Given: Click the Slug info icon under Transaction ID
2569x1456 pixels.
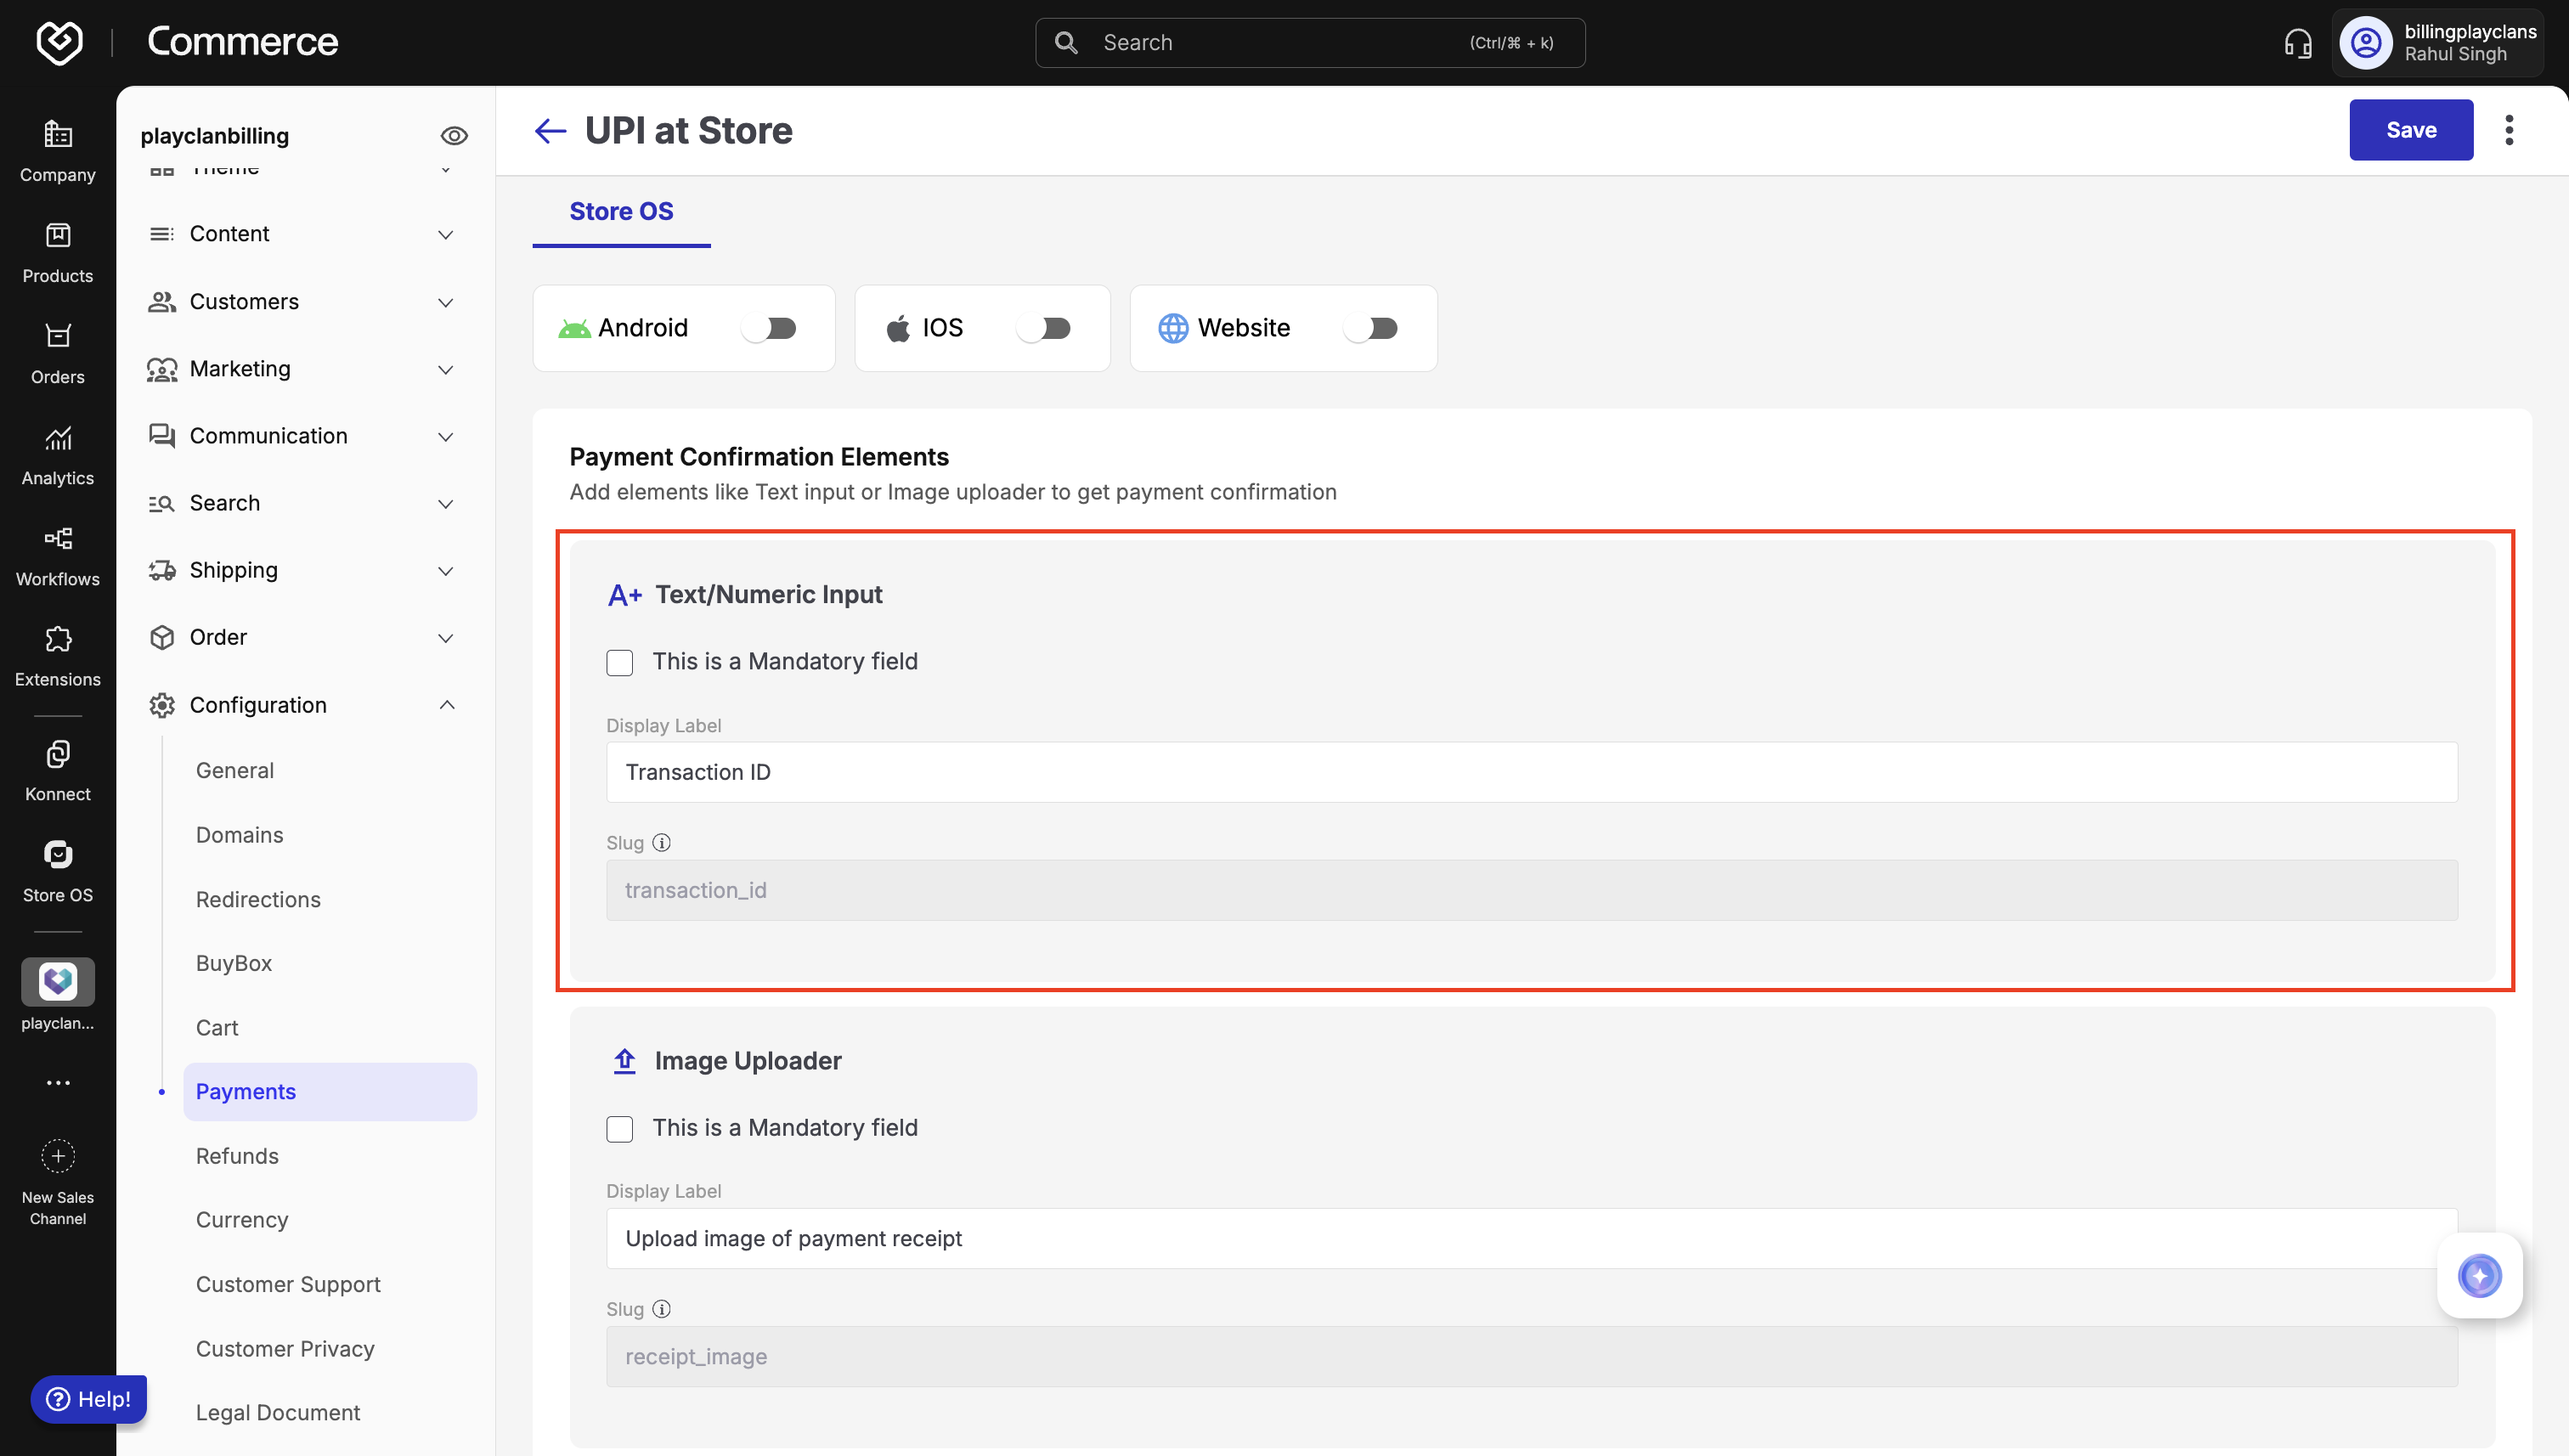Looking at the screenshot, I should tap(661, 842).
